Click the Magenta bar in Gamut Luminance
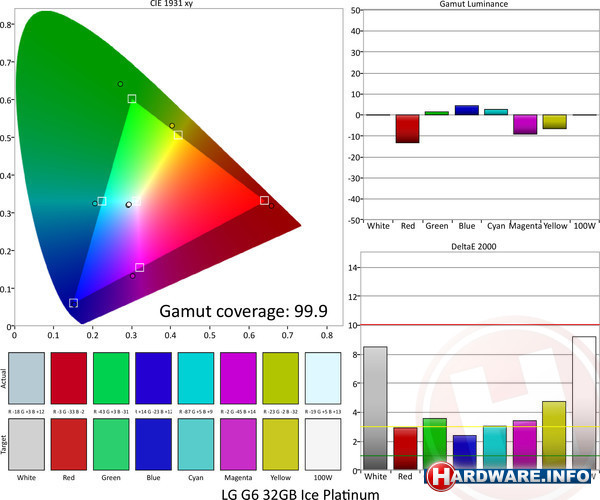Image resolution: width=600 pixels, height=500 pixels. coord(525,124)
